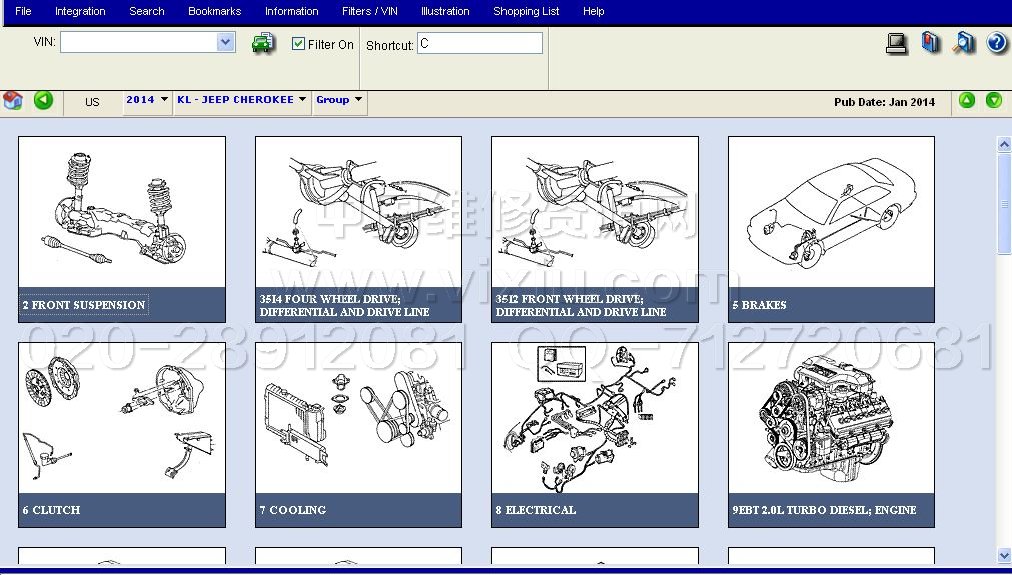Screen dimensions: 1012x575
Task: Open the Shopping List menu
Action: pyautogui.click(x=526, y=11)
